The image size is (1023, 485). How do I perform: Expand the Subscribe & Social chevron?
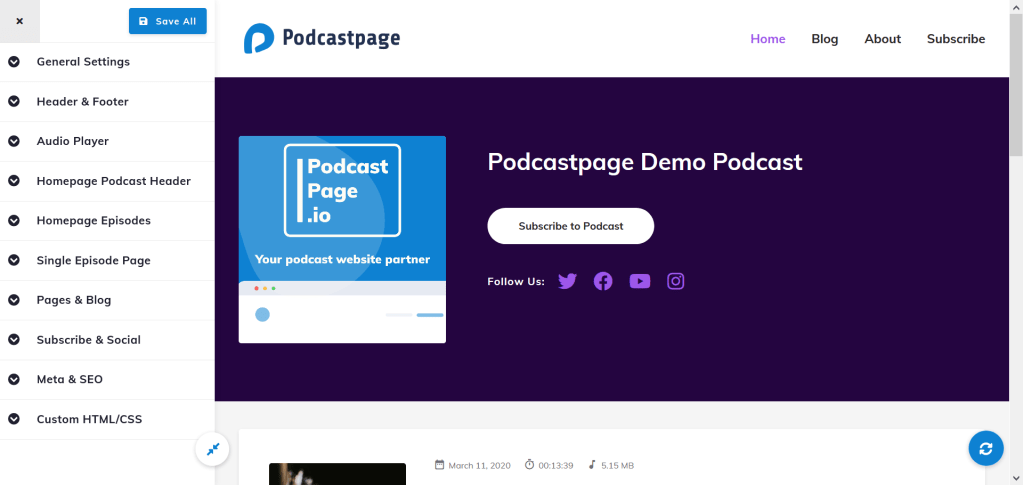tap(14, 340)
